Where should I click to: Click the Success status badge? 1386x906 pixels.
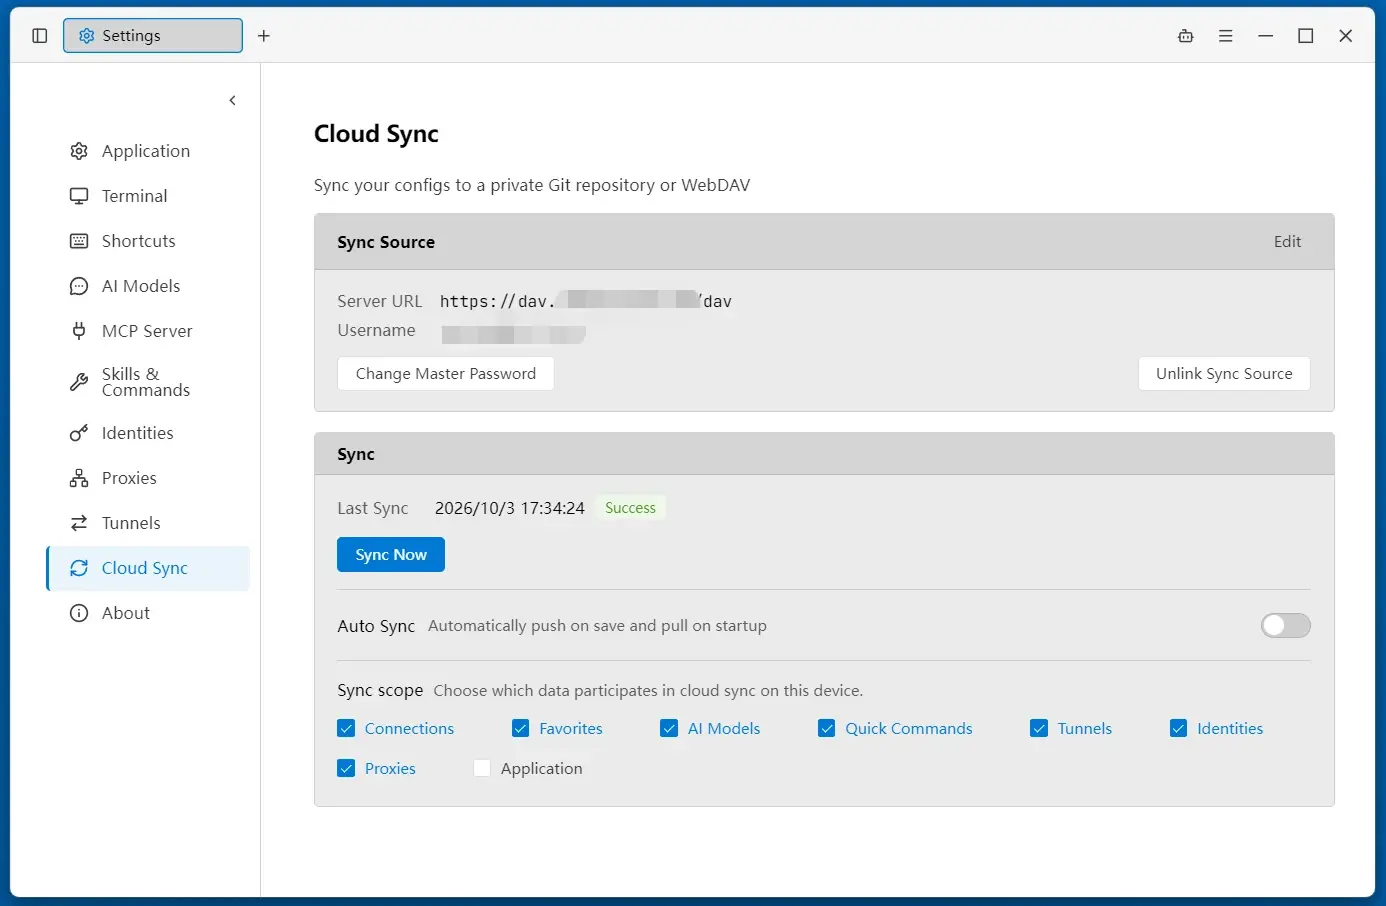pyautogui.click(x=630, y=508)
